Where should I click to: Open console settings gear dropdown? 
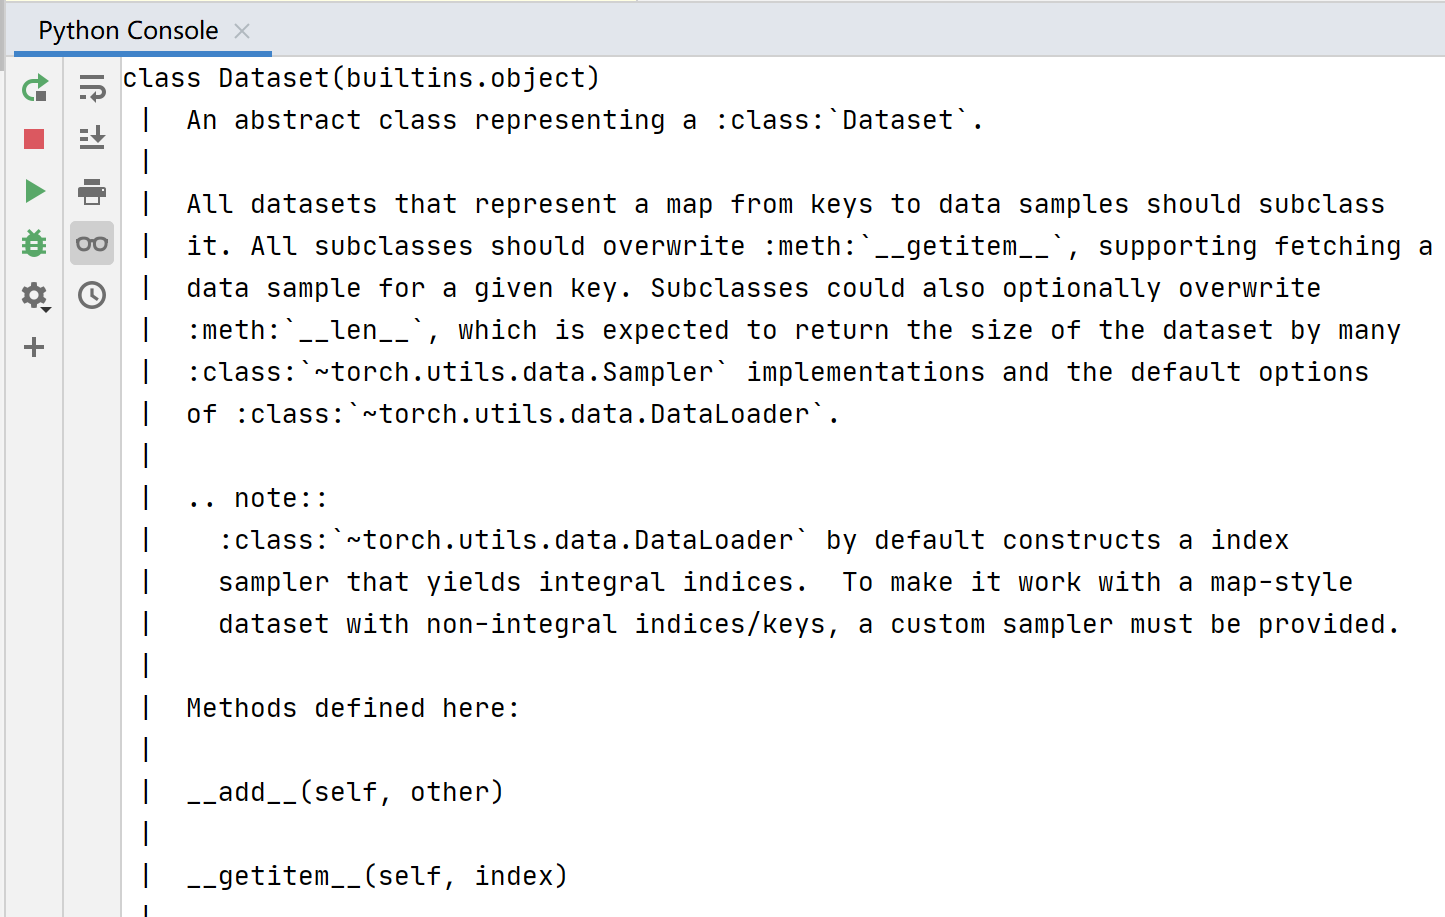tap(36, 296)
